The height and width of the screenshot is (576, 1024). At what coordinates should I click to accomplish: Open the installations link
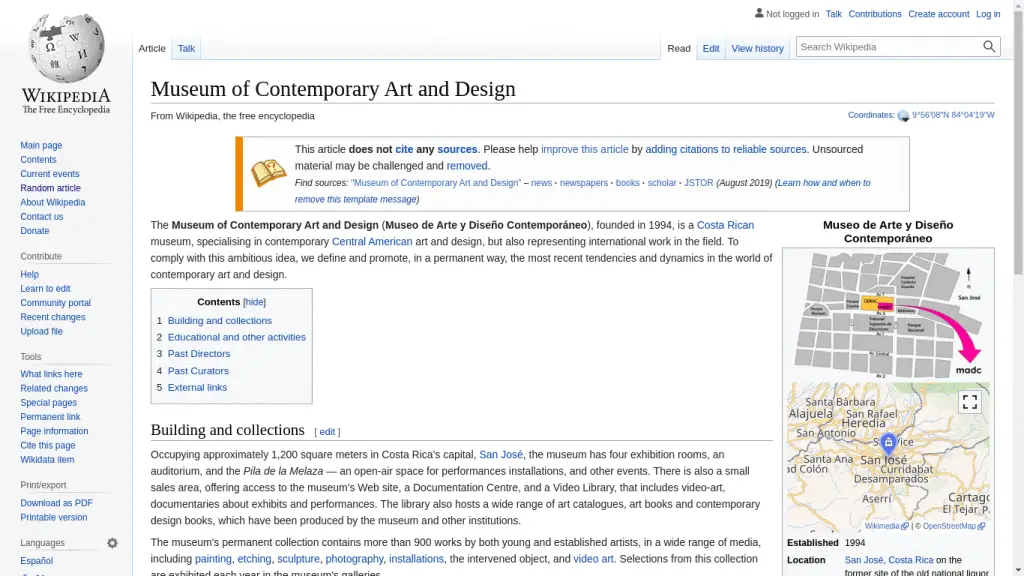[416, 559]
